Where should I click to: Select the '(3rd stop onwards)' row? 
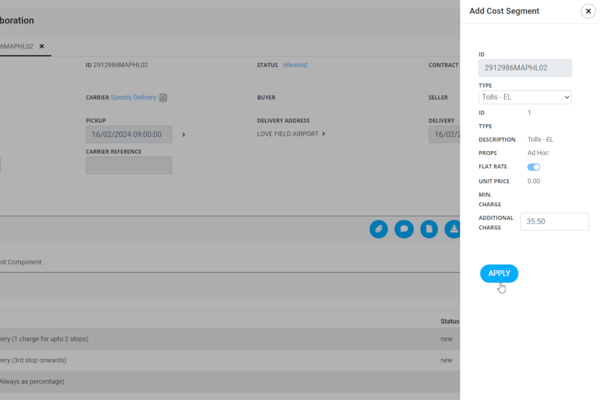[230, 360]
